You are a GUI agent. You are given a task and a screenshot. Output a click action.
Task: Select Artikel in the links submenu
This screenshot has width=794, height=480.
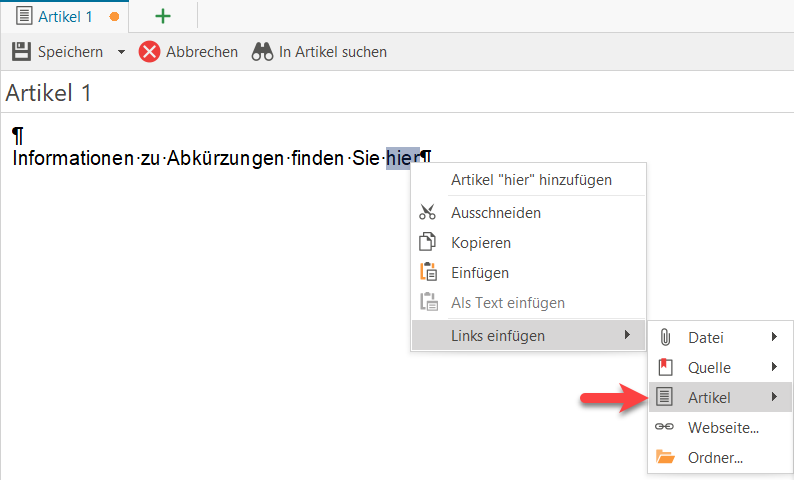pyautogui.click(x=709, y=398)
